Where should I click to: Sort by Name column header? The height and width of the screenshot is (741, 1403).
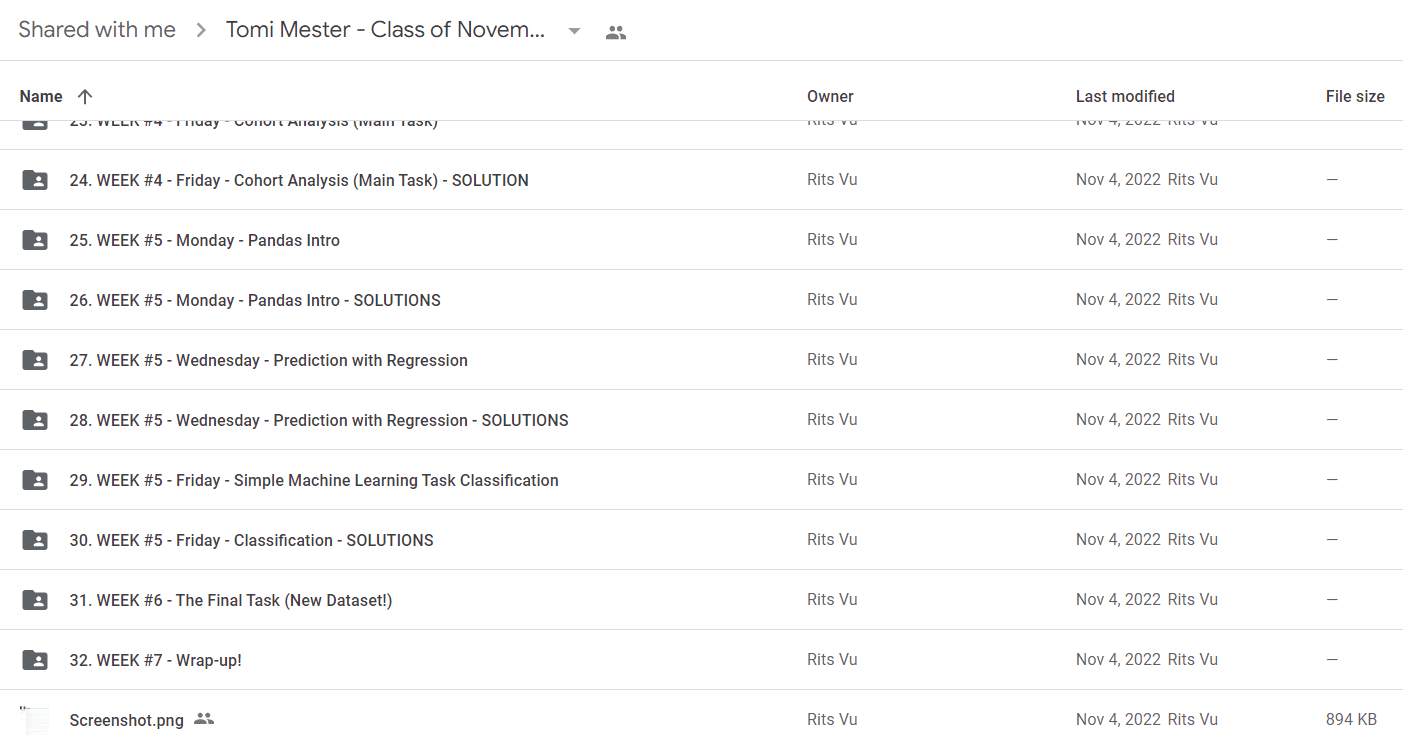[x=41, y=97]
